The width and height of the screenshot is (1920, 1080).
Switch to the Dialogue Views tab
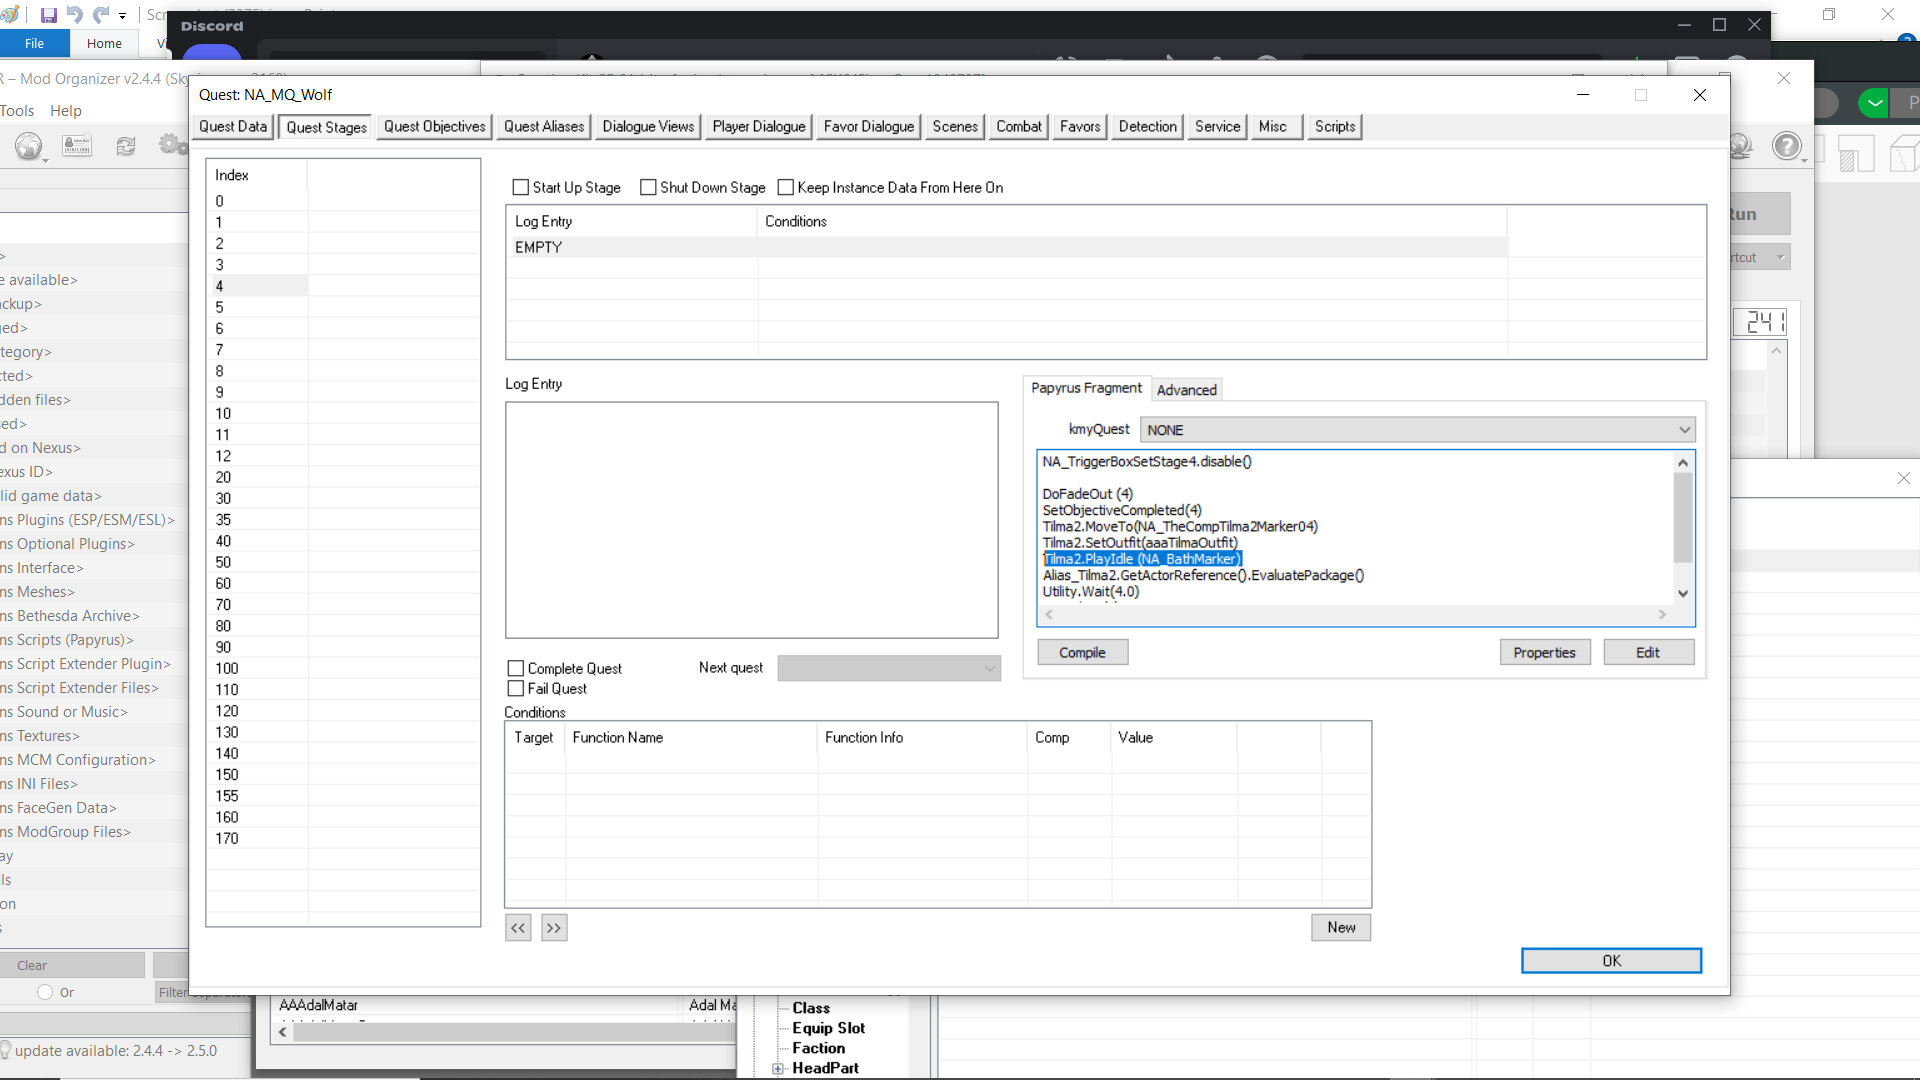click(648, 127)
